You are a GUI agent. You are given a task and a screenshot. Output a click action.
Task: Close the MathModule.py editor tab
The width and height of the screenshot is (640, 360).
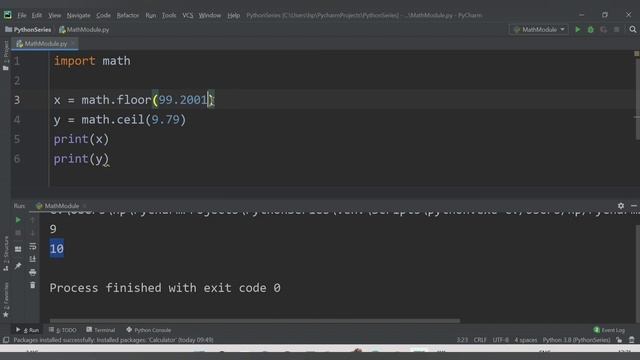(73, 44)
